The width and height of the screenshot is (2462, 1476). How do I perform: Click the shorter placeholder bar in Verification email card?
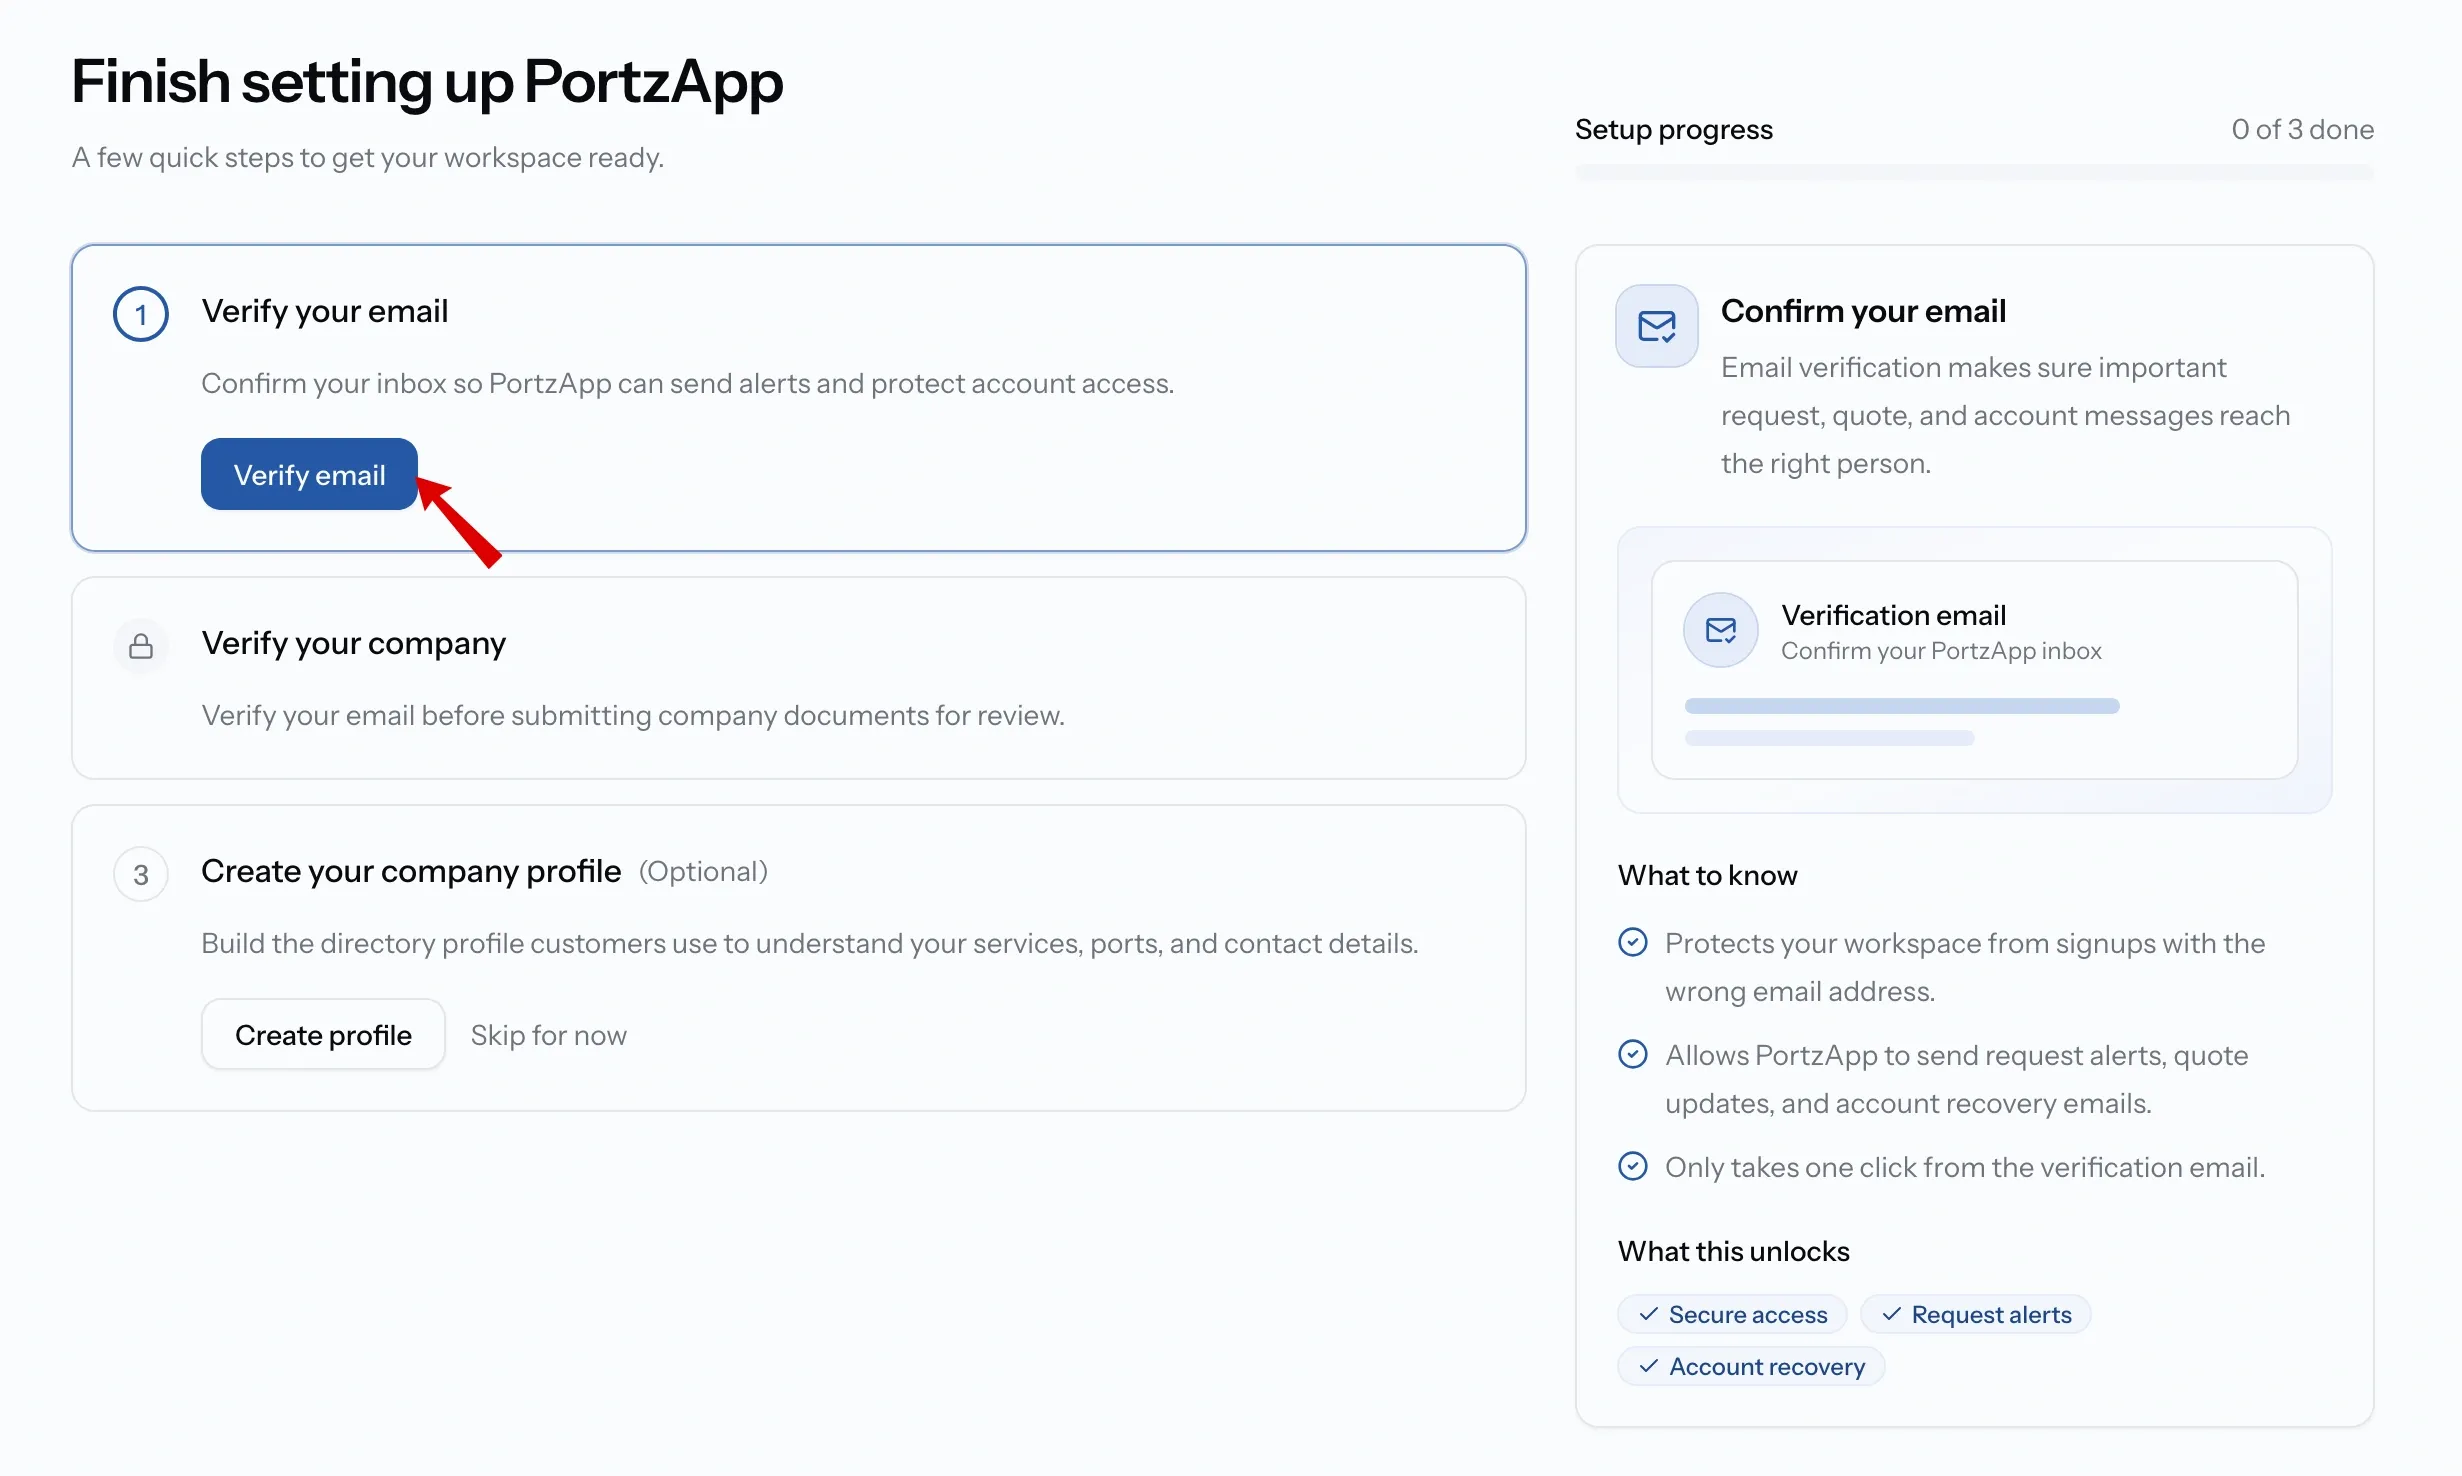(1829, 738)
